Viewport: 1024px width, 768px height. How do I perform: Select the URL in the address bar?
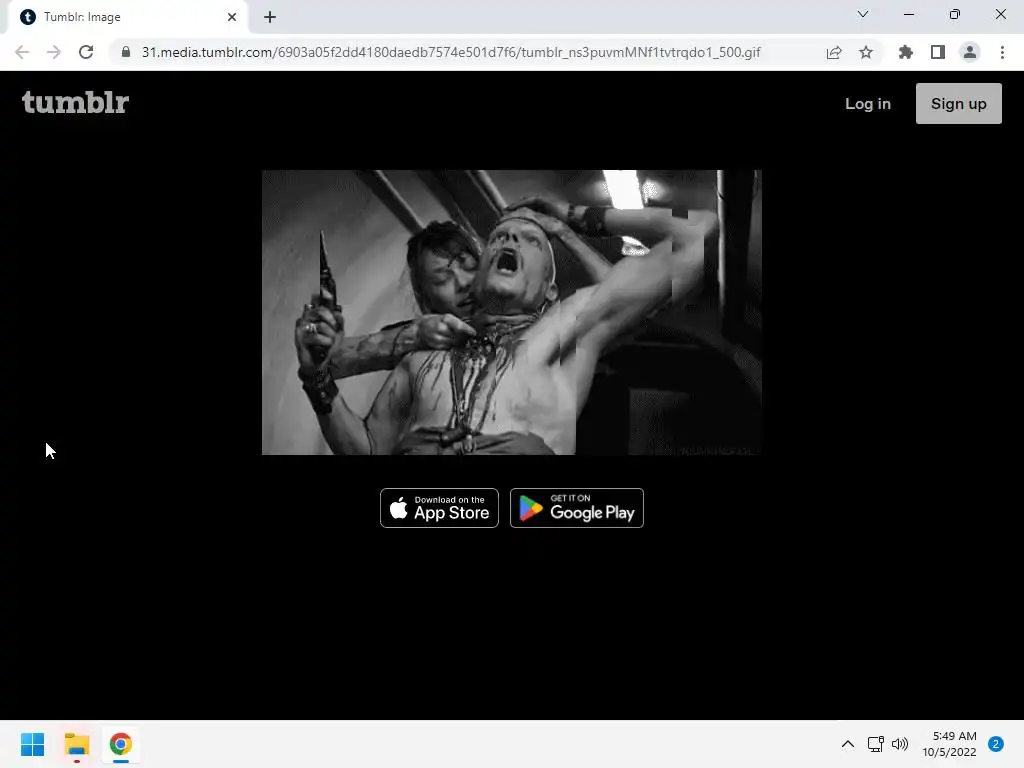click(x=451, y=52)
